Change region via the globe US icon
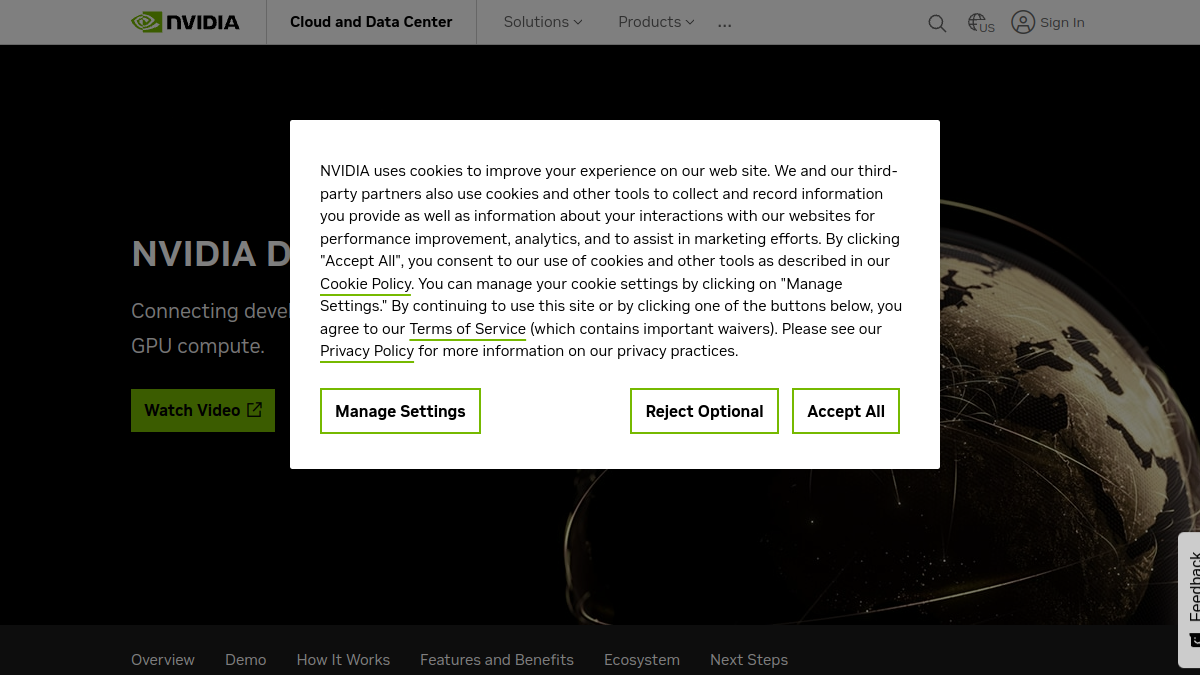The image size is (1200, 675). click(x=981, y=23)
